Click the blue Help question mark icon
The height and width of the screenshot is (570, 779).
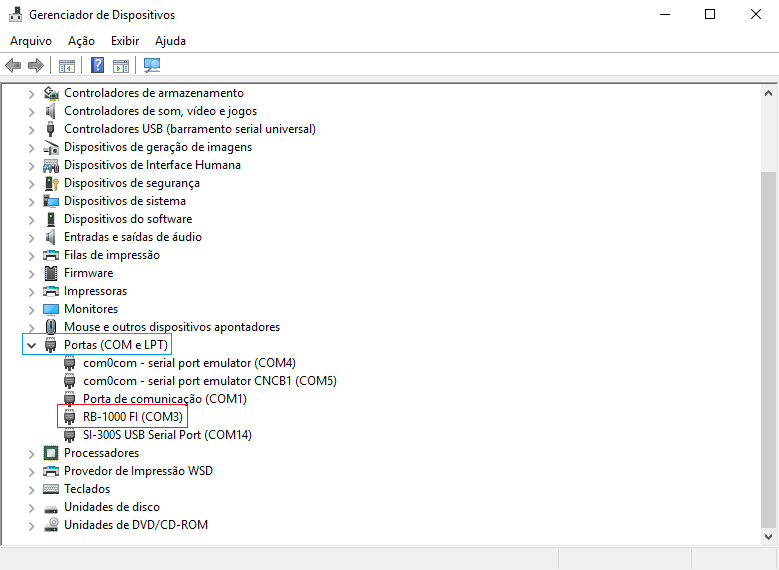pos(98,66)
